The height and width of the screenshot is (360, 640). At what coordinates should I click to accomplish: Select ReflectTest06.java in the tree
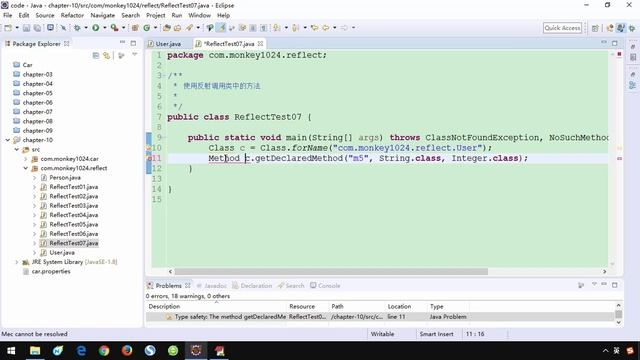pos(73,234)
